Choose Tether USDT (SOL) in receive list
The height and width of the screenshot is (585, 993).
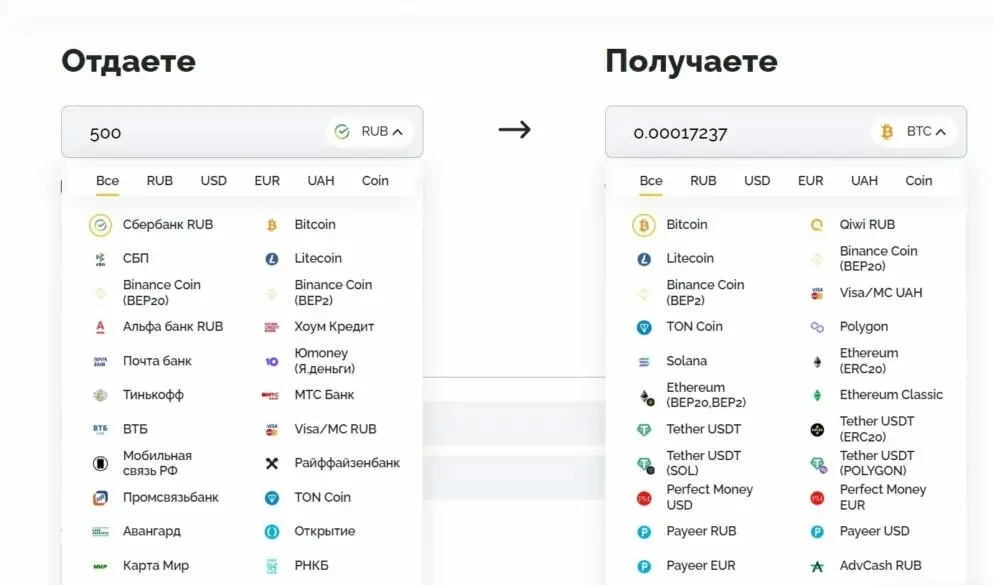coord(703,463)
